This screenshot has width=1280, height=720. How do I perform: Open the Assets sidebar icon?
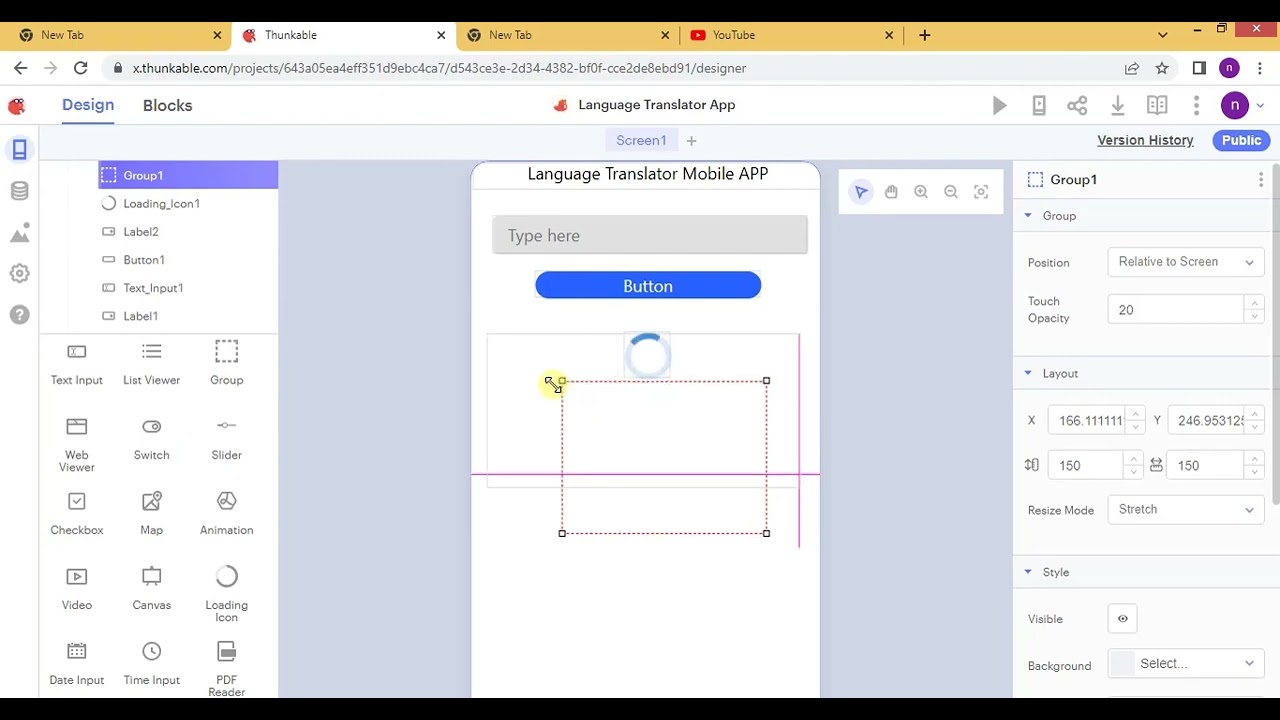coord(19,234)
